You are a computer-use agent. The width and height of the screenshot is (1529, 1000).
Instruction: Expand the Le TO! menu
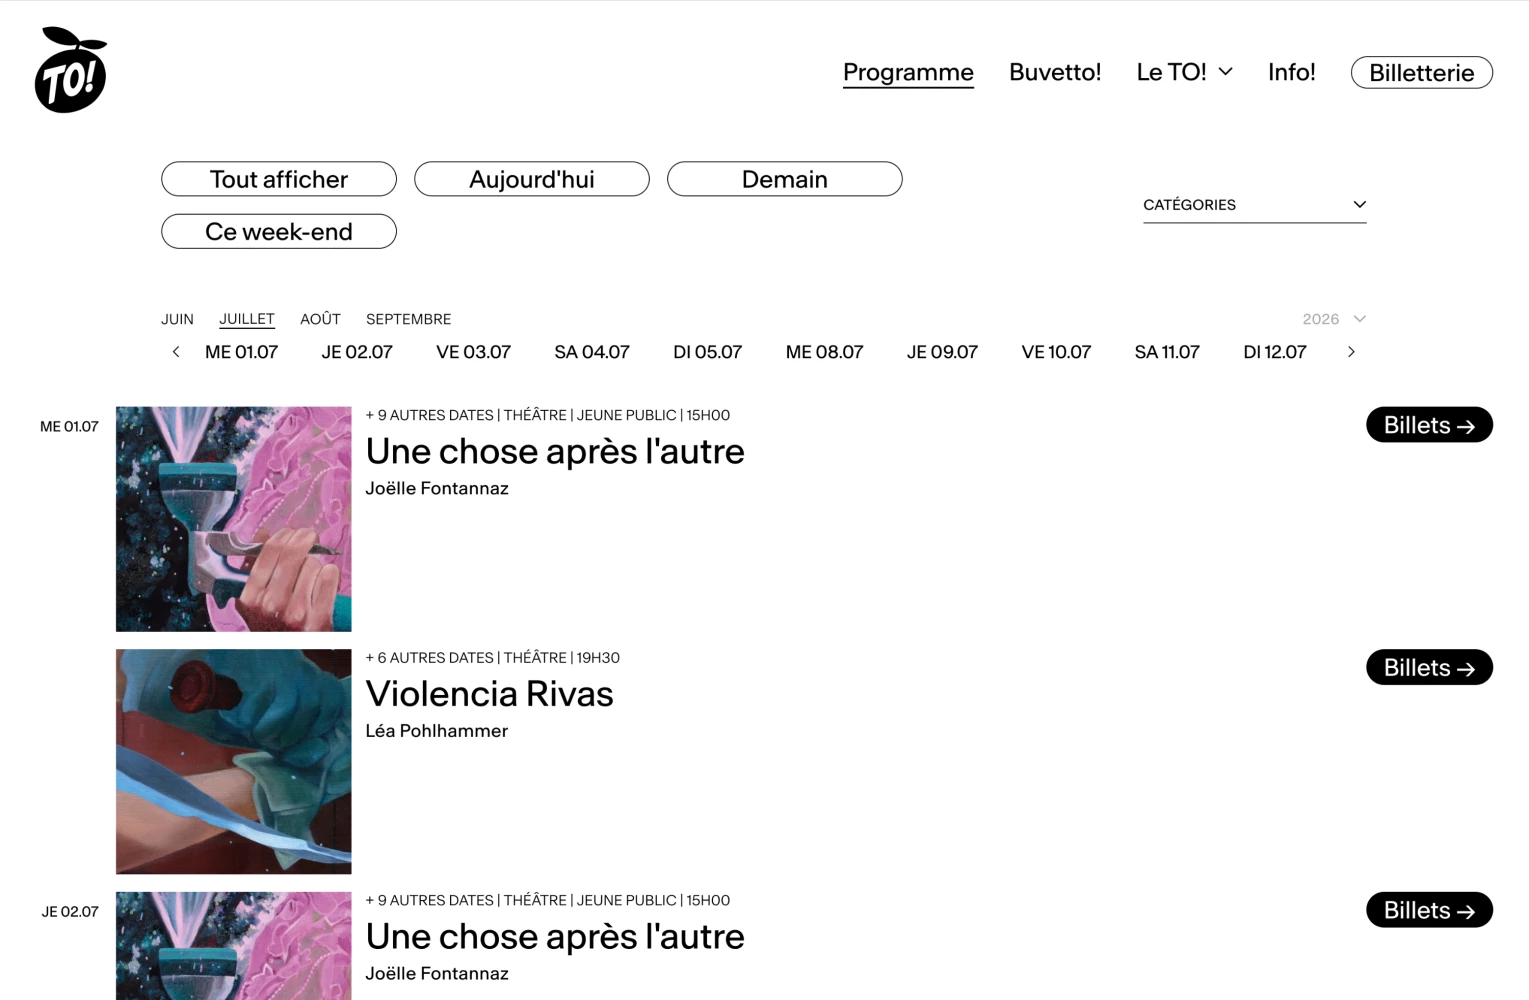(1184, 72)
